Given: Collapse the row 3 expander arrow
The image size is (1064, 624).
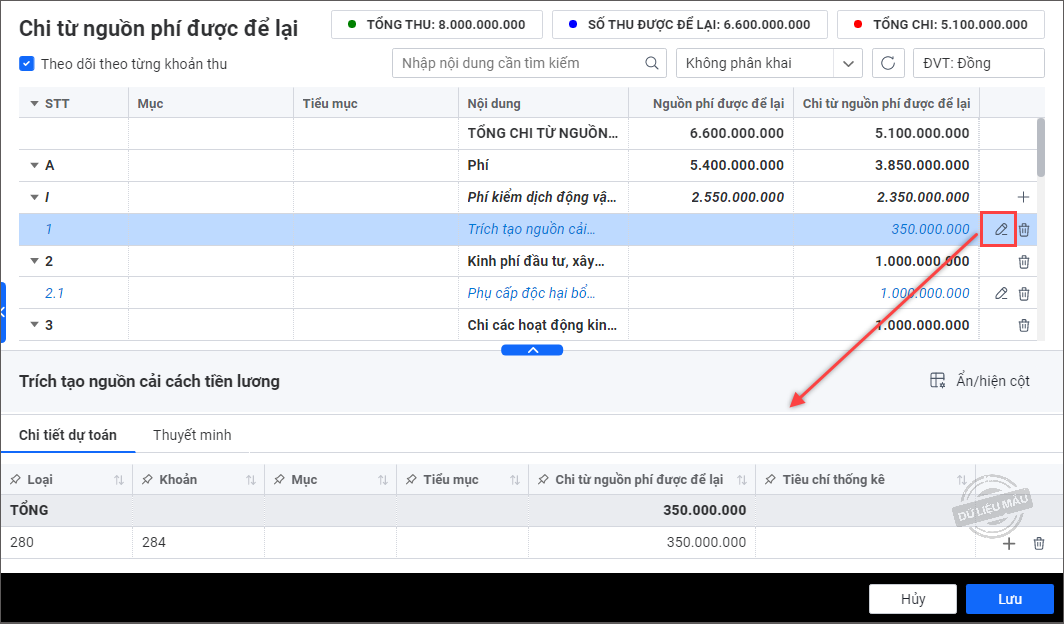Looking at the screenshot, I should tap(35, 326).
